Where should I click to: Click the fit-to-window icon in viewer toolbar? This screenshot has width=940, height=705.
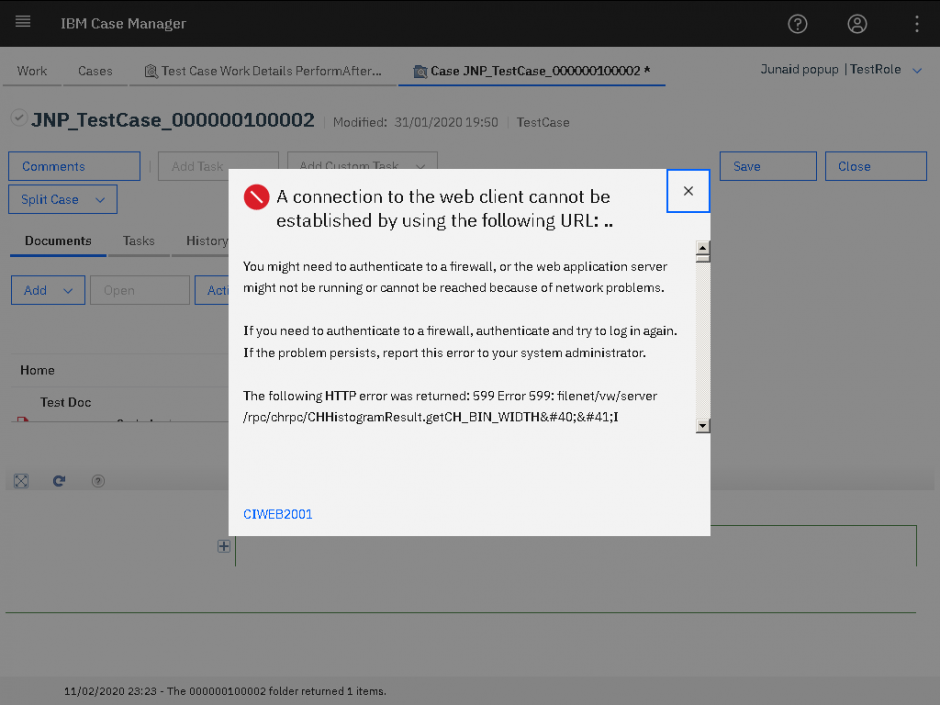click(x=21, y=481)
